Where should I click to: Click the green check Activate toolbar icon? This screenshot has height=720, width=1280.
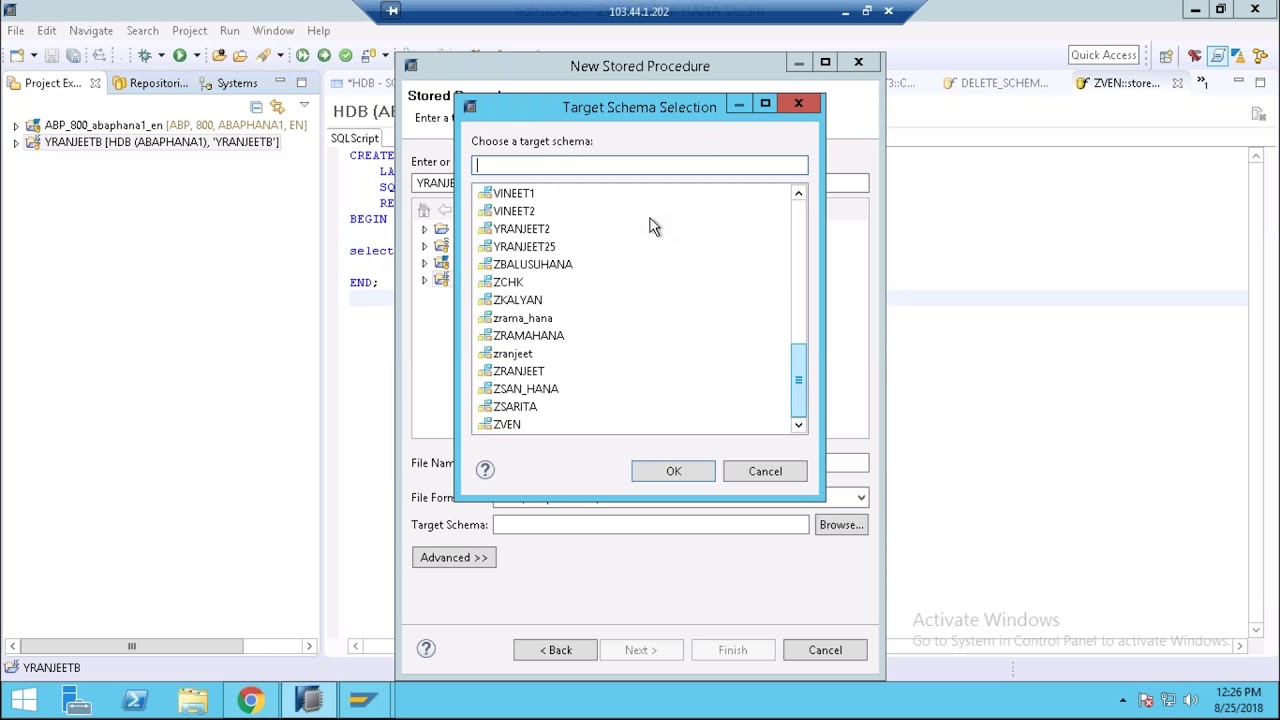pos(345,55)
